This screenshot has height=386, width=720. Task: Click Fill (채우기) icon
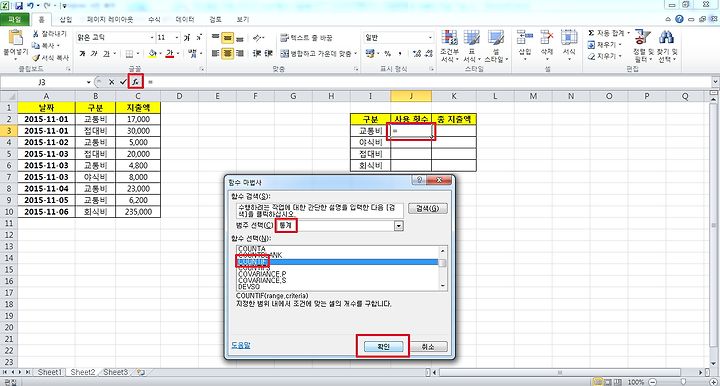(591, 45)
